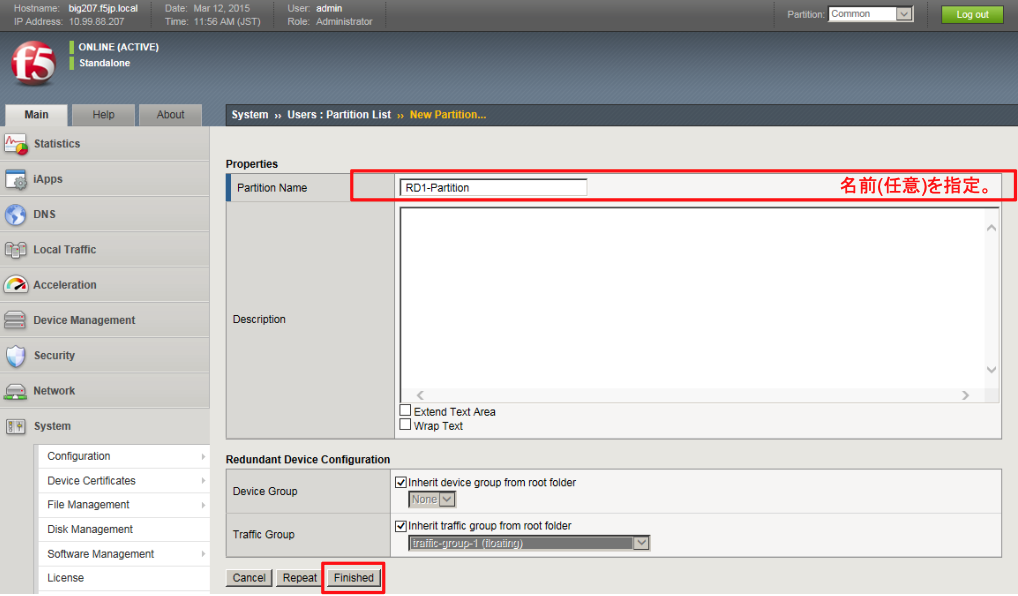Switch to the Main tab
This screenshot has height=596, width=1018.
[36, 115]
